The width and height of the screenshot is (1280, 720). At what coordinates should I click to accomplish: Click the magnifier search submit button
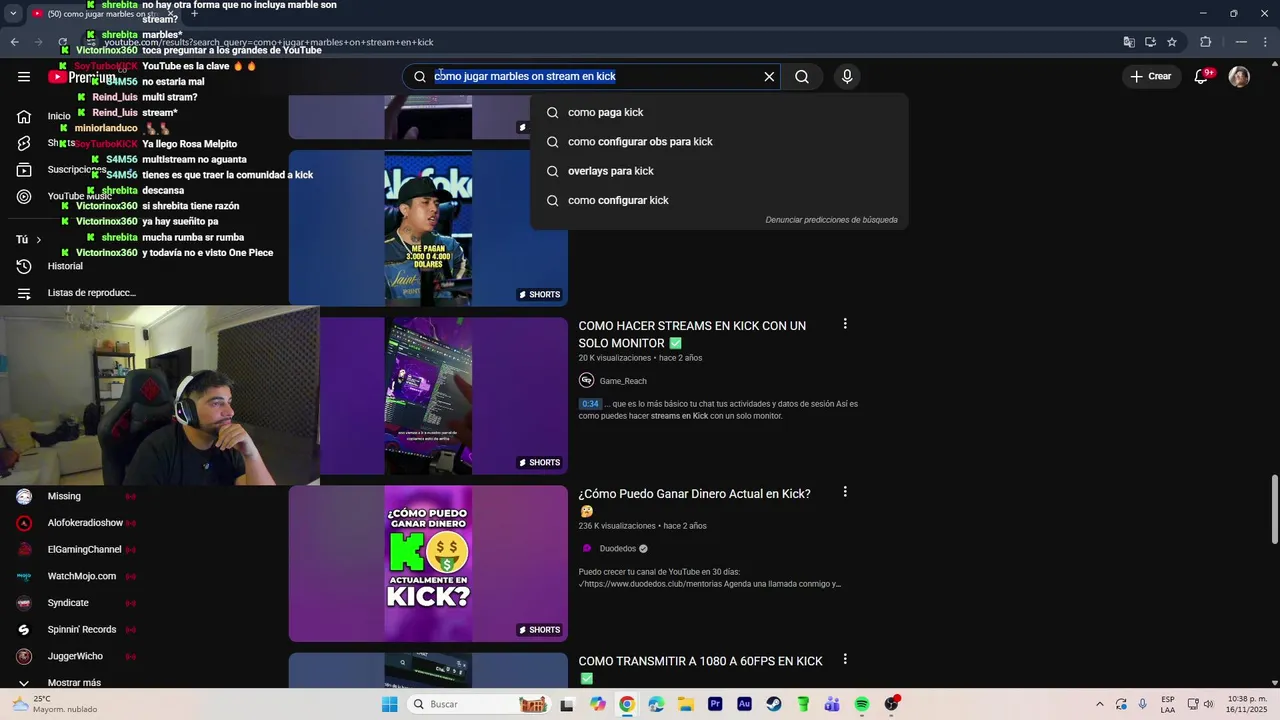tap(802, 77)
